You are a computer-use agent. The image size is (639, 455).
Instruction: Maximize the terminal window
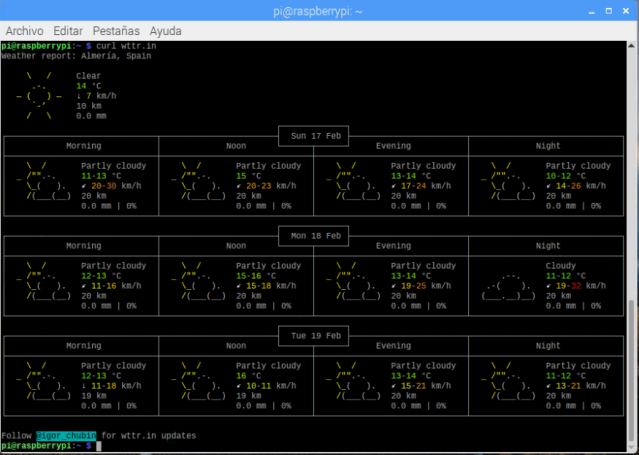pyautogui.click(x=607, y=10)
